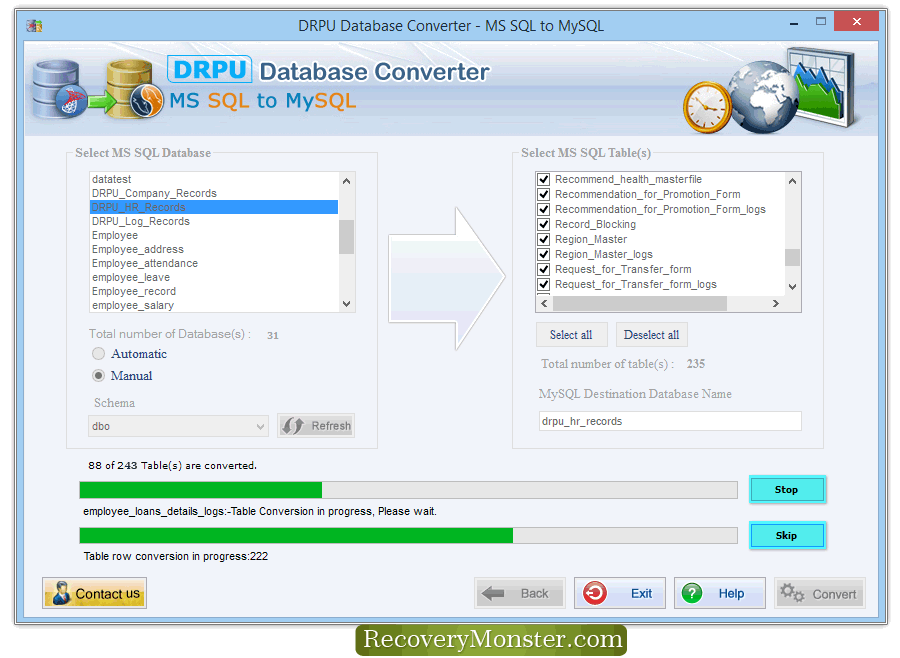Click the green Help question mark icon
The width and height of the screenshot is (900, 658).
point(692,593)
